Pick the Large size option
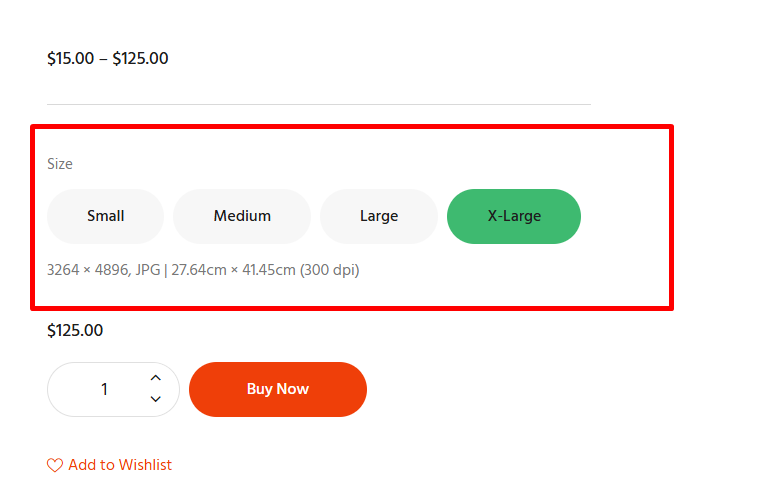The image size is (778, 495). click(379, 216)
